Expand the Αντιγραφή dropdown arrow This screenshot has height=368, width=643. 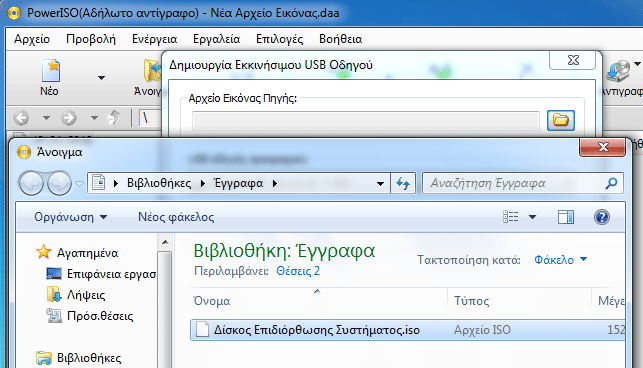[637, 64]
